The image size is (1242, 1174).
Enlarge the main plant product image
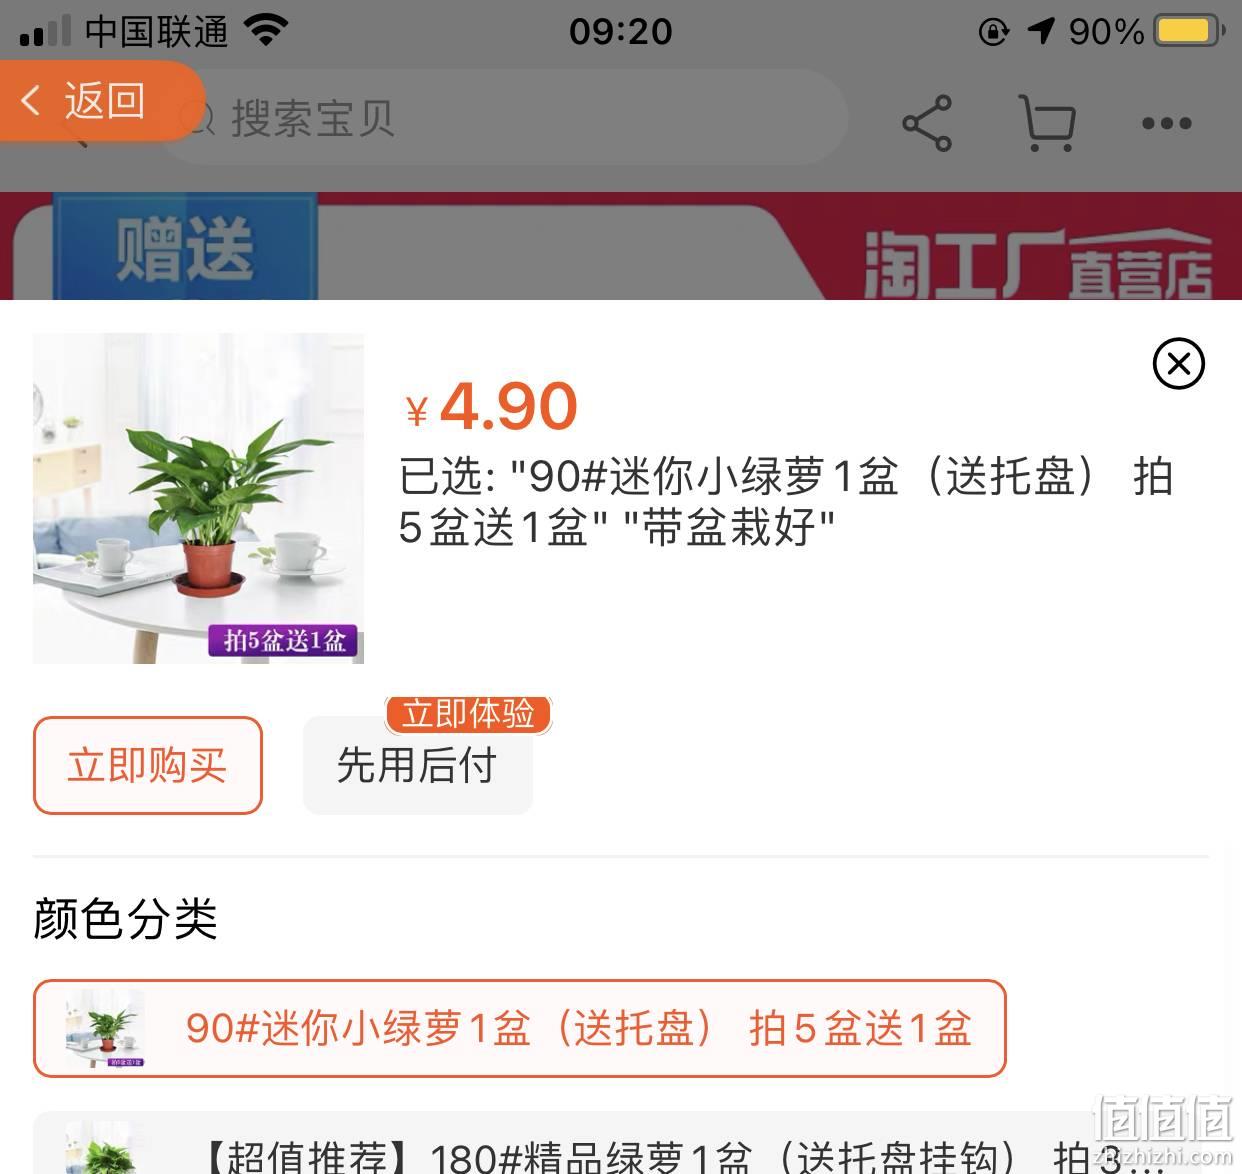point(198,498)
